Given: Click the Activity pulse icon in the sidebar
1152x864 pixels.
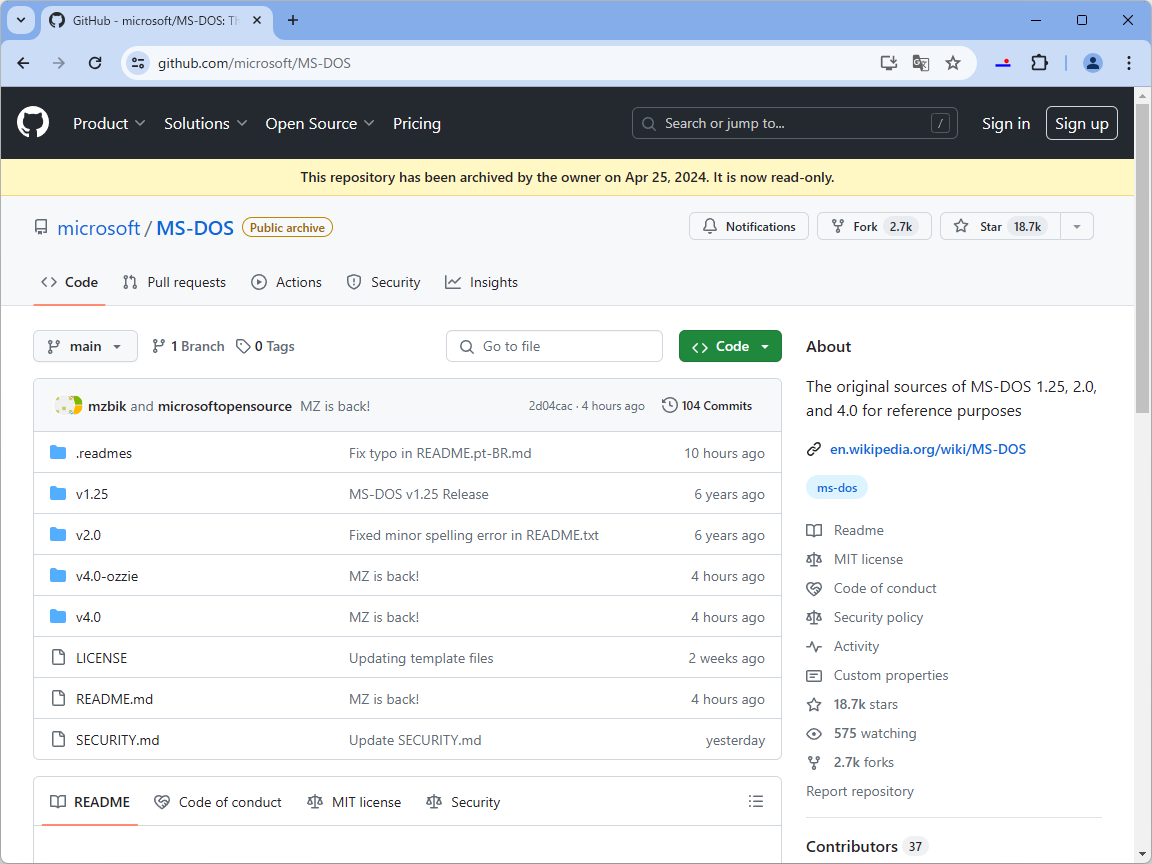Looking at the screenshot, I should [x=814, y=646].
